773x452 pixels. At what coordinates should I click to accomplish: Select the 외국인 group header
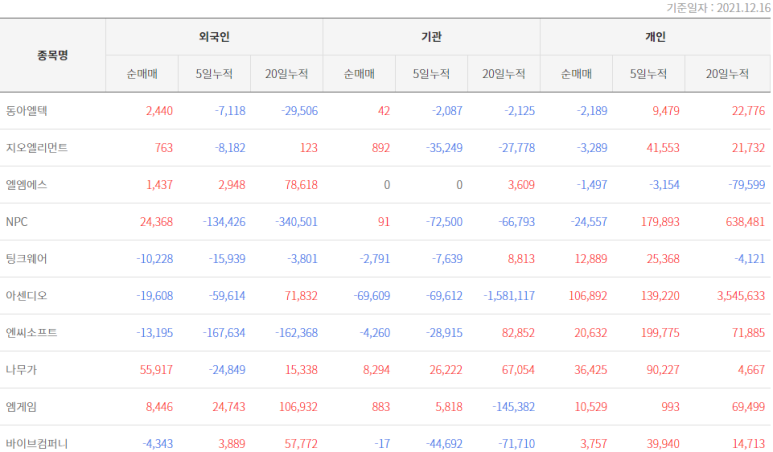tap(214, 37)
